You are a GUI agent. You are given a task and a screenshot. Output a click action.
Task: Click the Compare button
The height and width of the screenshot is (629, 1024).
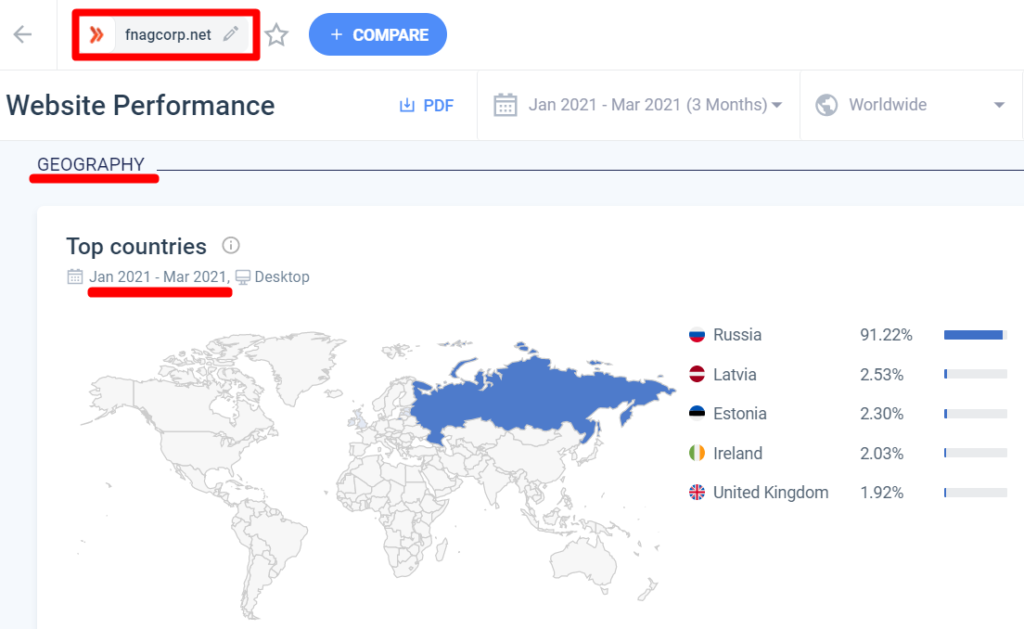click(377, 35)
